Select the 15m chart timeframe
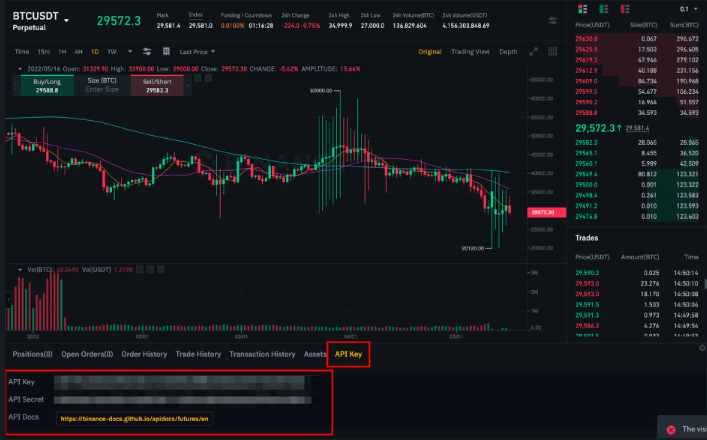The image size is (707, 440). point(44,51)
